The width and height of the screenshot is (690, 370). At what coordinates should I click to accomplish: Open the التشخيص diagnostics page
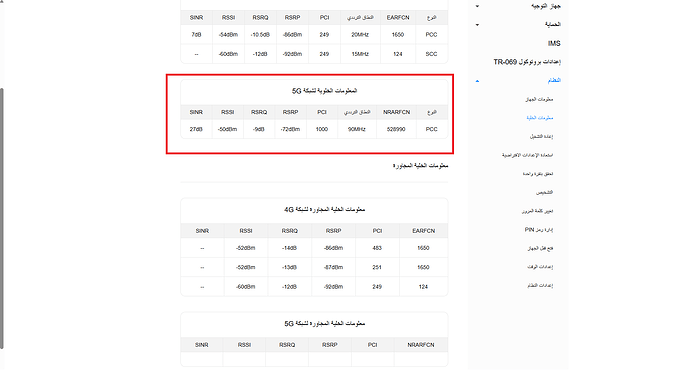pyautogui.click(x=544, y=192)
